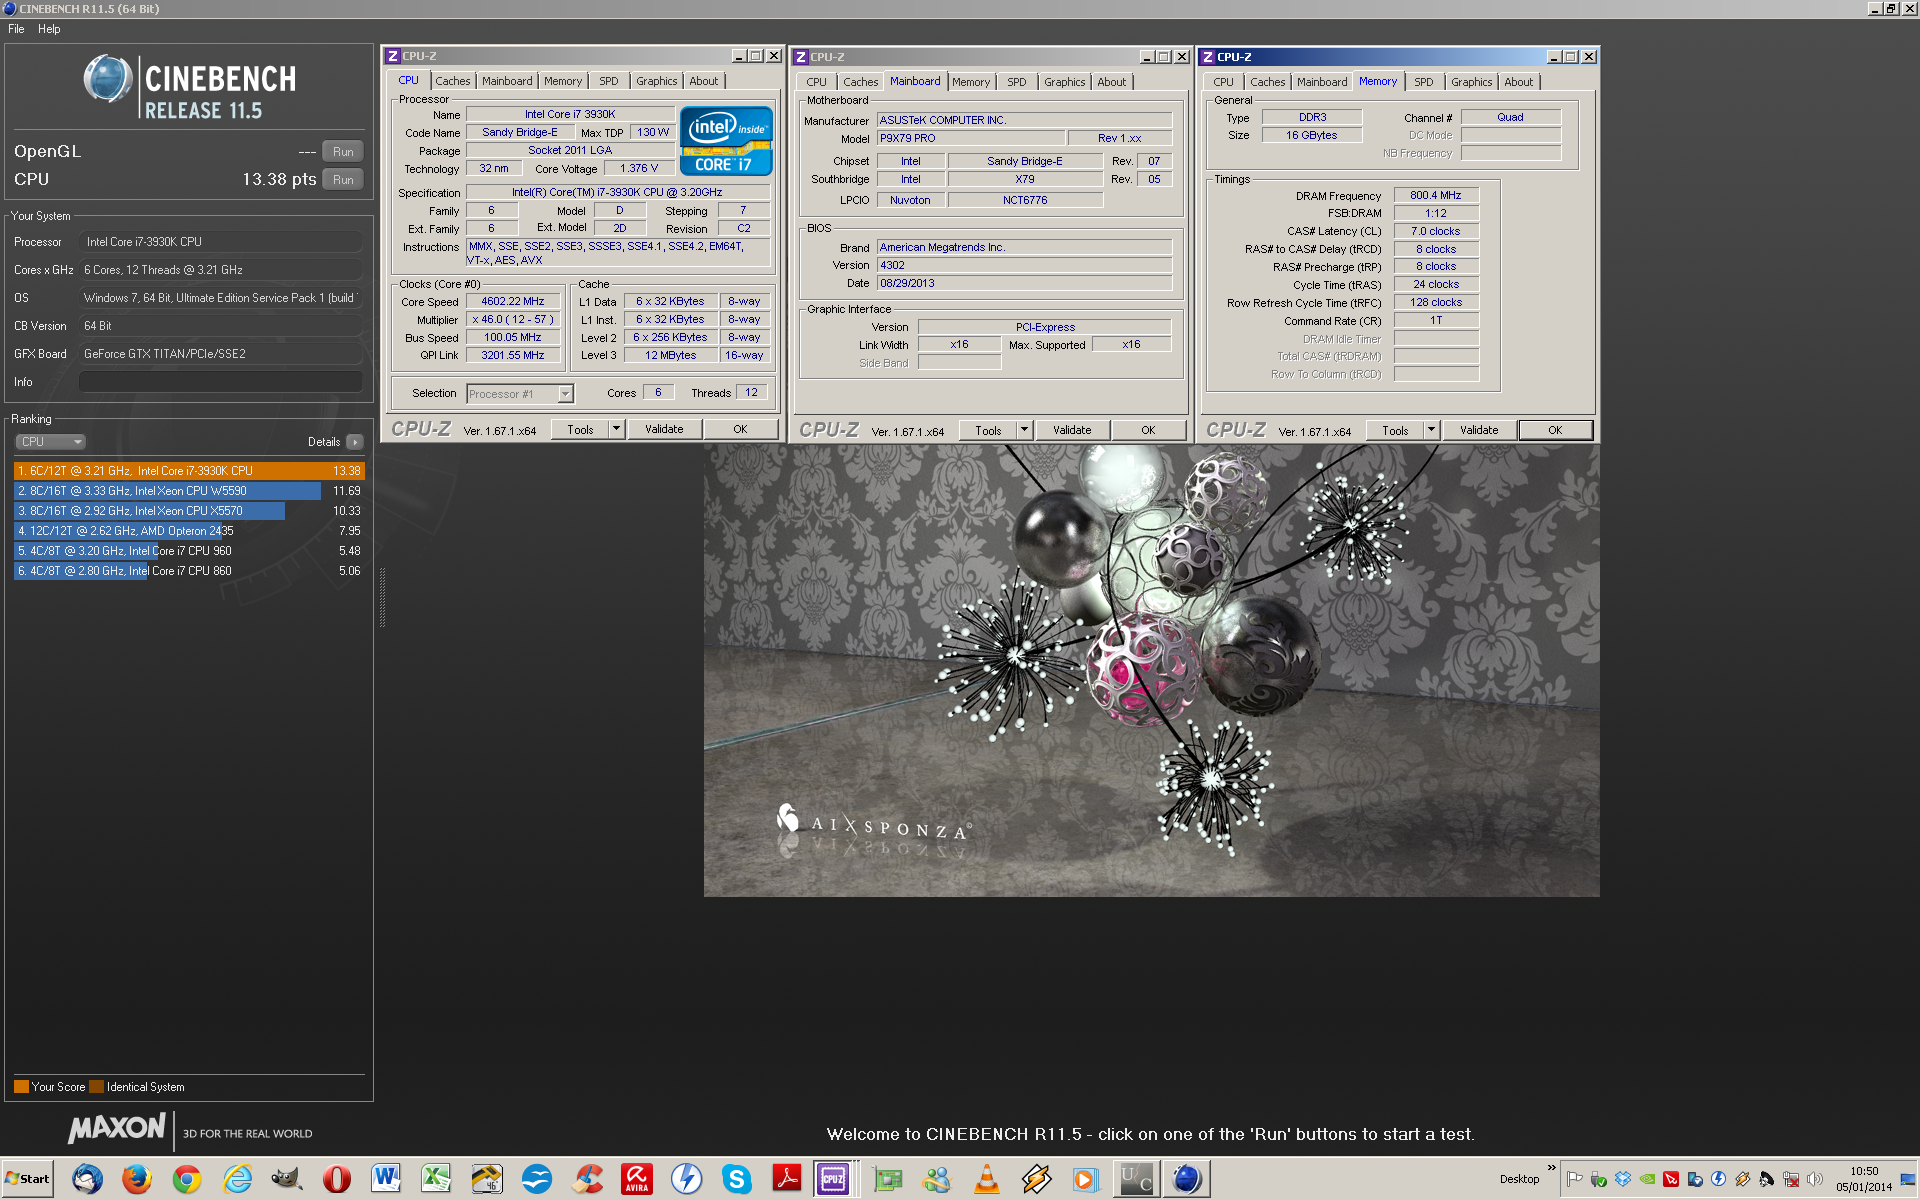Viewport: 1920px width, 1200px height.
Task: Open Google Chrome taskbar icon
Action: pos(187,1179)
